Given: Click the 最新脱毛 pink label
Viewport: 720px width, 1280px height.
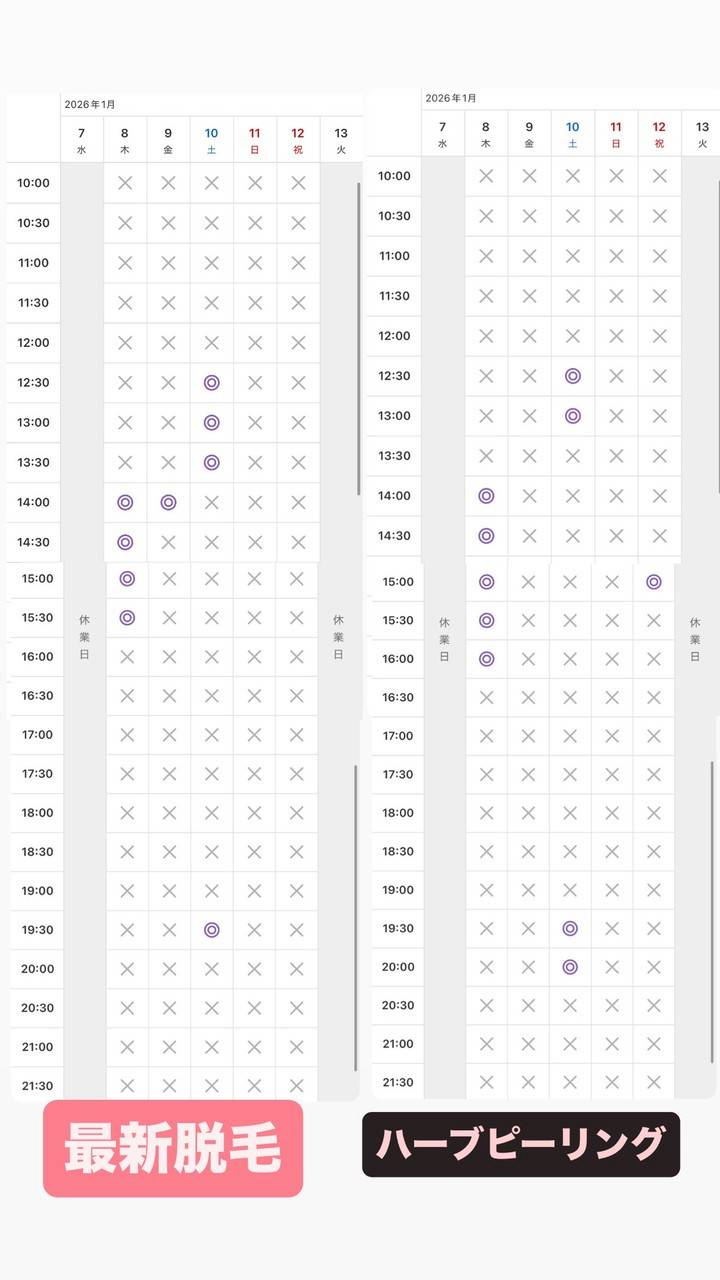Looking at the screenshot, I should pyautogui.click(x=172, y=1148).
